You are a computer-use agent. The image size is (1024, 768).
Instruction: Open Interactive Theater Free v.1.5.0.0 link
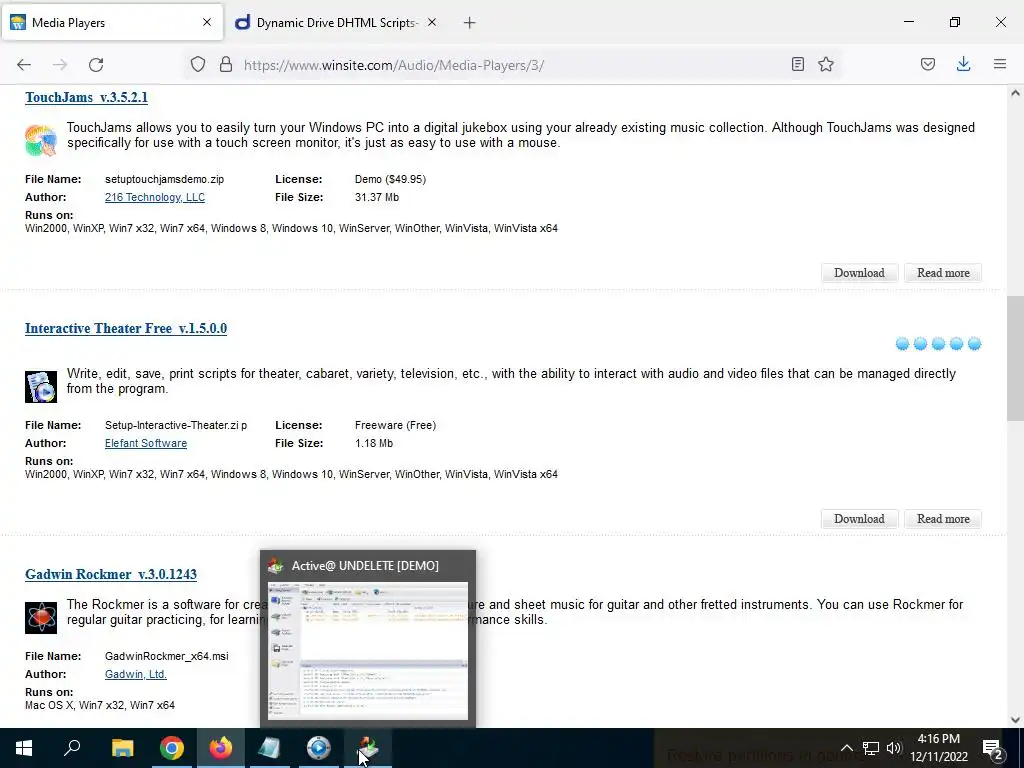[126, 328]
